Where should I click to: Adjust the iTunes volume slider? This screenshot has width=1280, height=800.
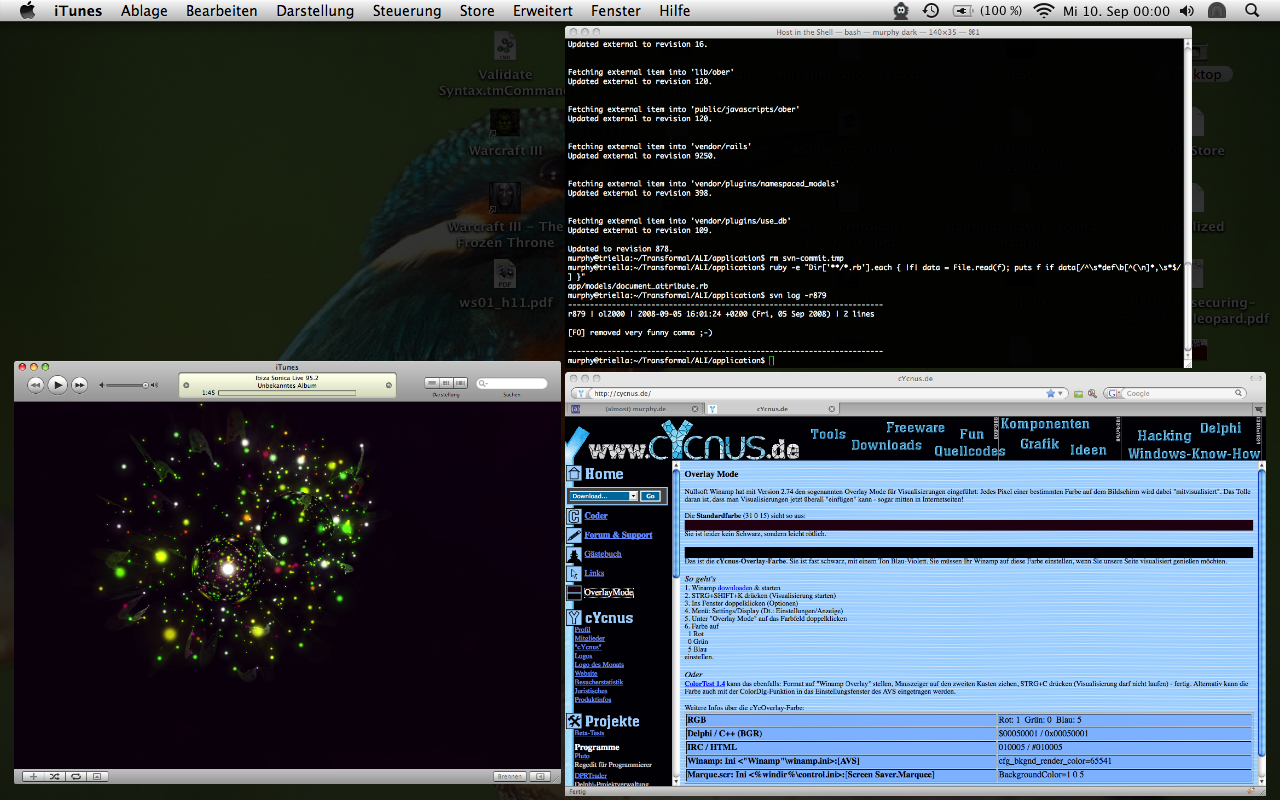point(128,385)
